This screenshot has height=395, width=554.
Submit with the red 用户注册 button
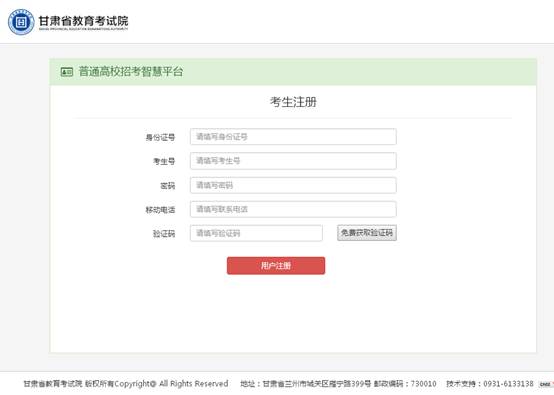[x=276, y=266]
